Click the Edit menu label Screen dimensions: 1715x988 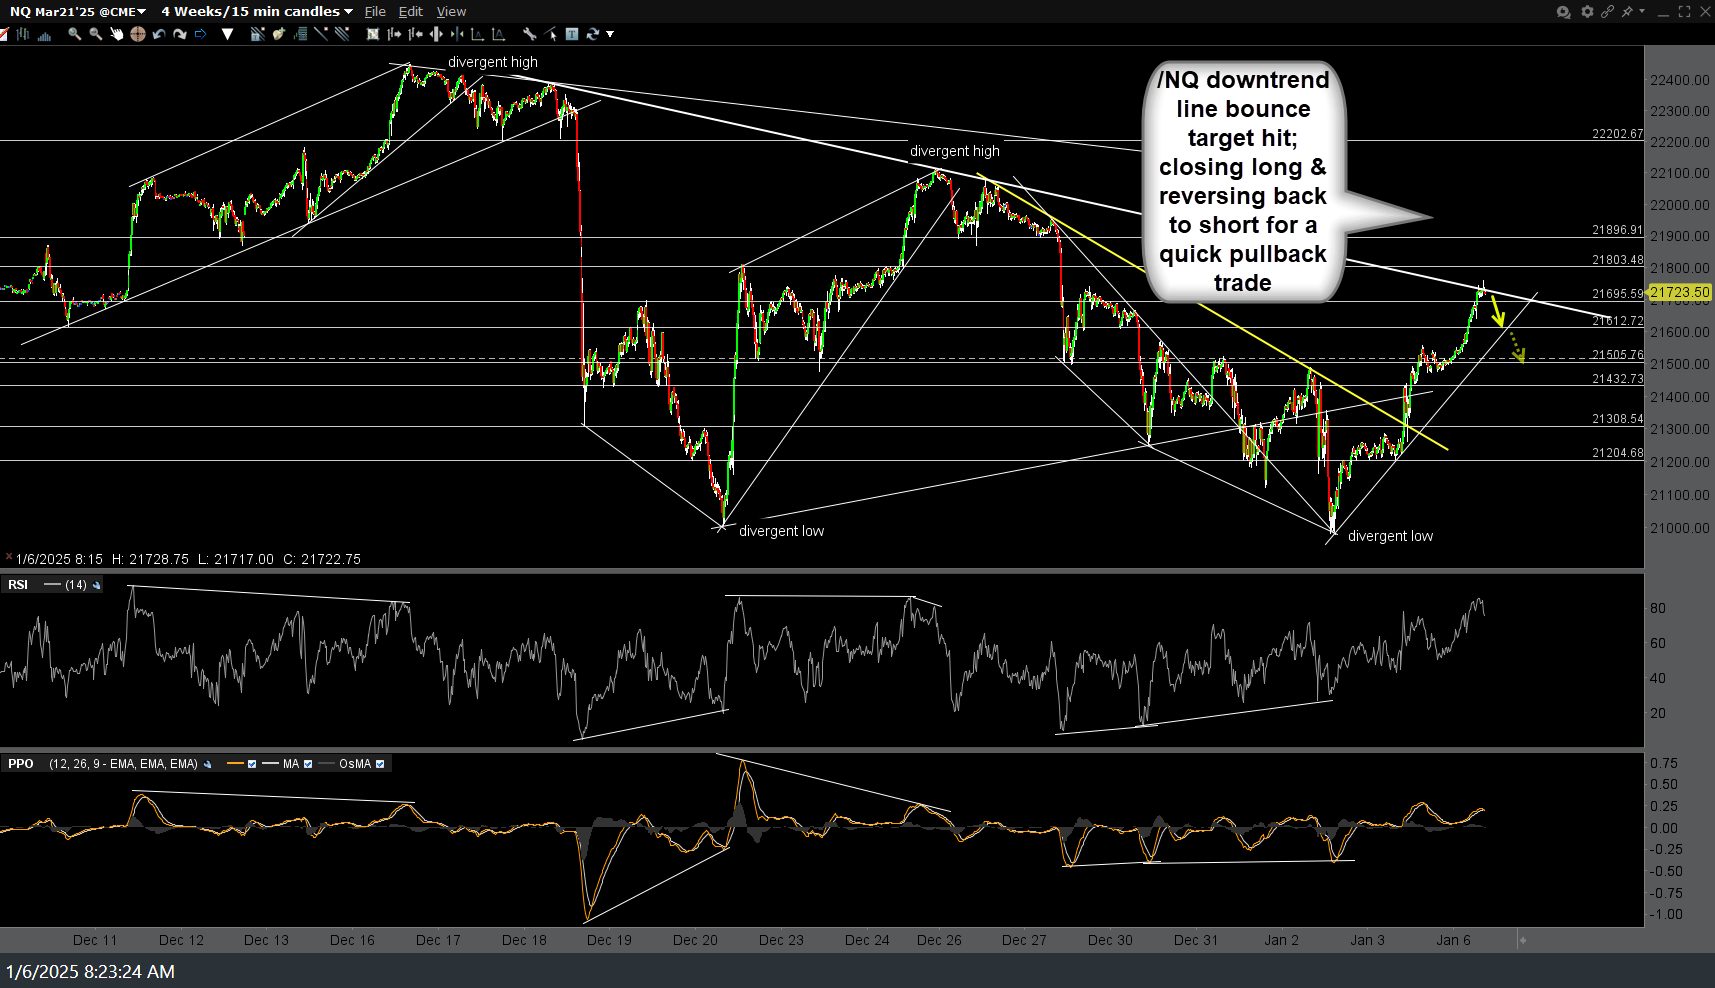click(x=410, y=11)
